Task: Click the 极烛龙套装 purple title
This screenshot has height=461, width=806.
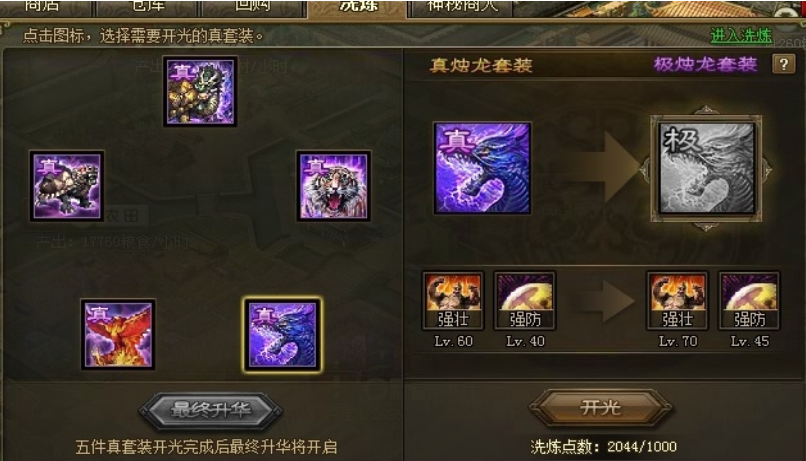Action: pyautogui.click(x=705, y=64)
